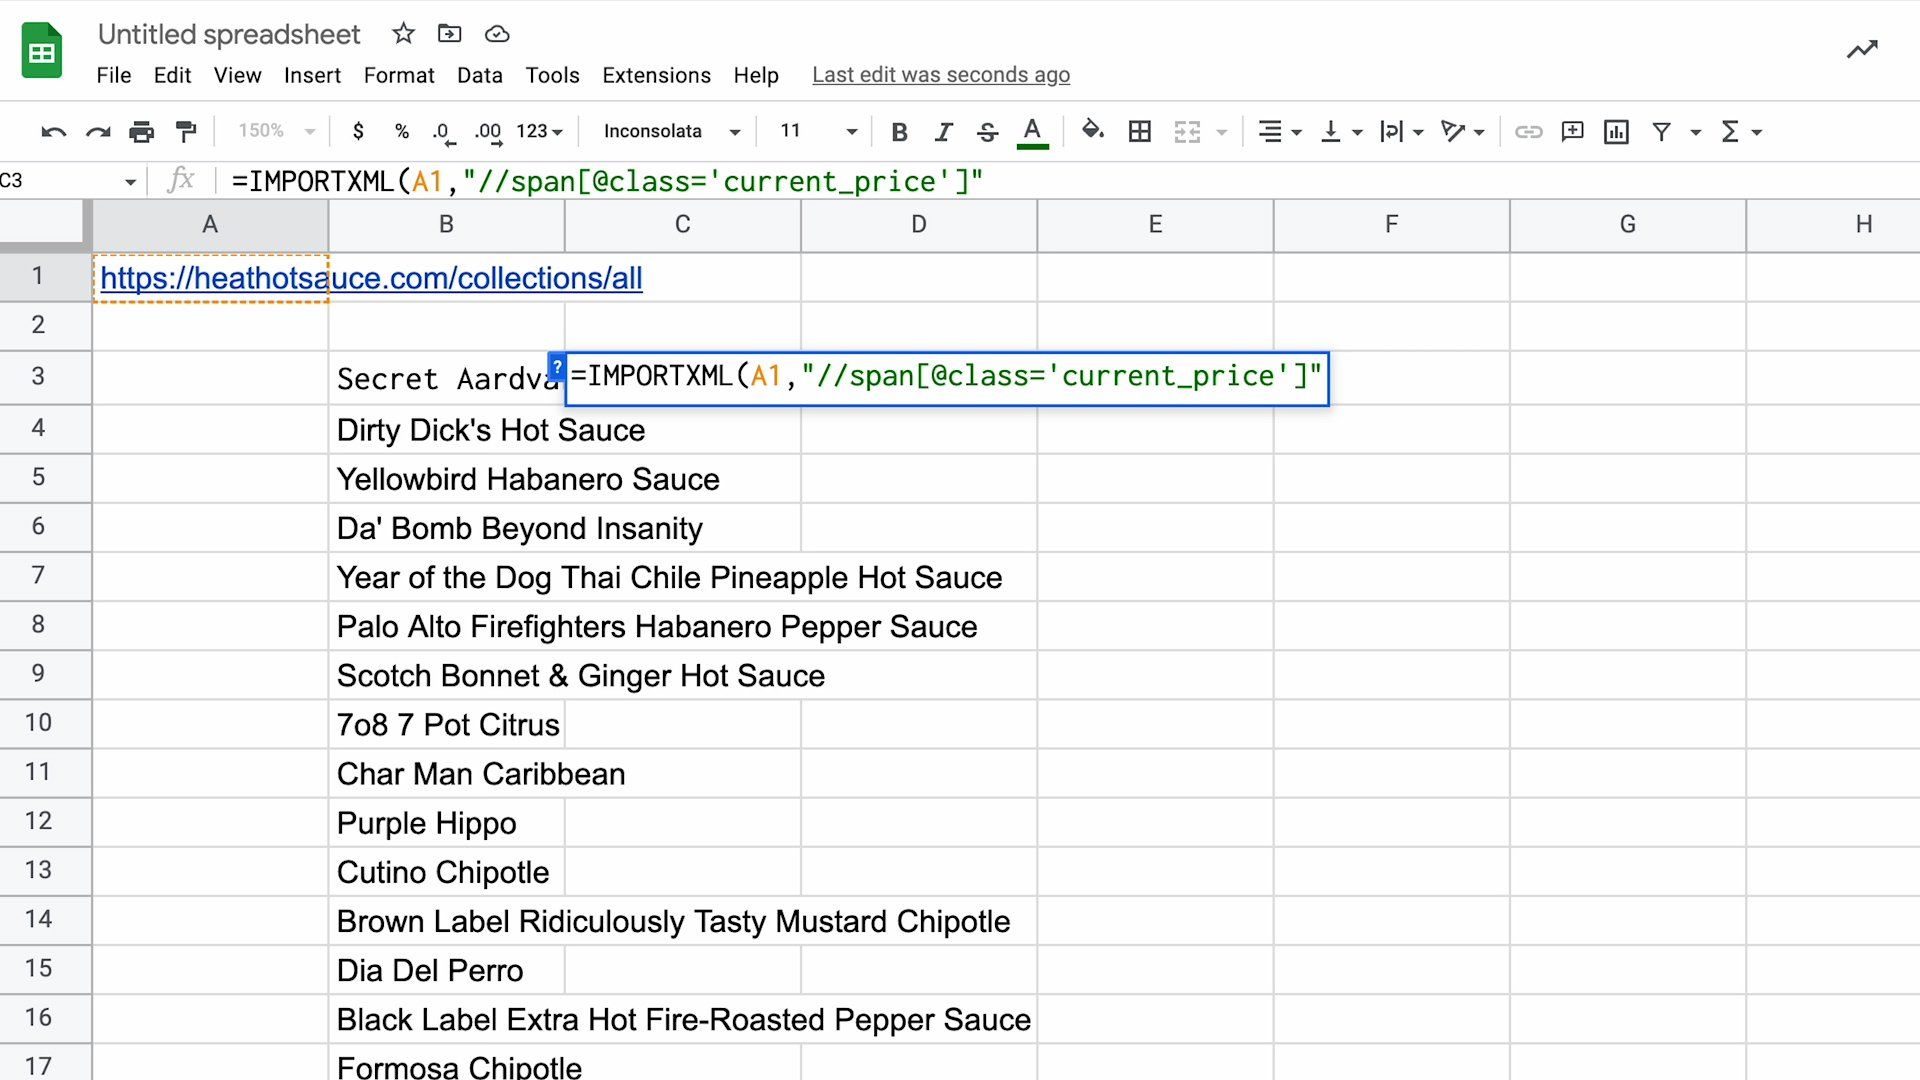Image resolution: width=1920 pixels, height=1080 pixels.
Task: Select cell 'Da' Bomb Beyond Insanity'
Action: pyautogui.click(x=447, y=527)
